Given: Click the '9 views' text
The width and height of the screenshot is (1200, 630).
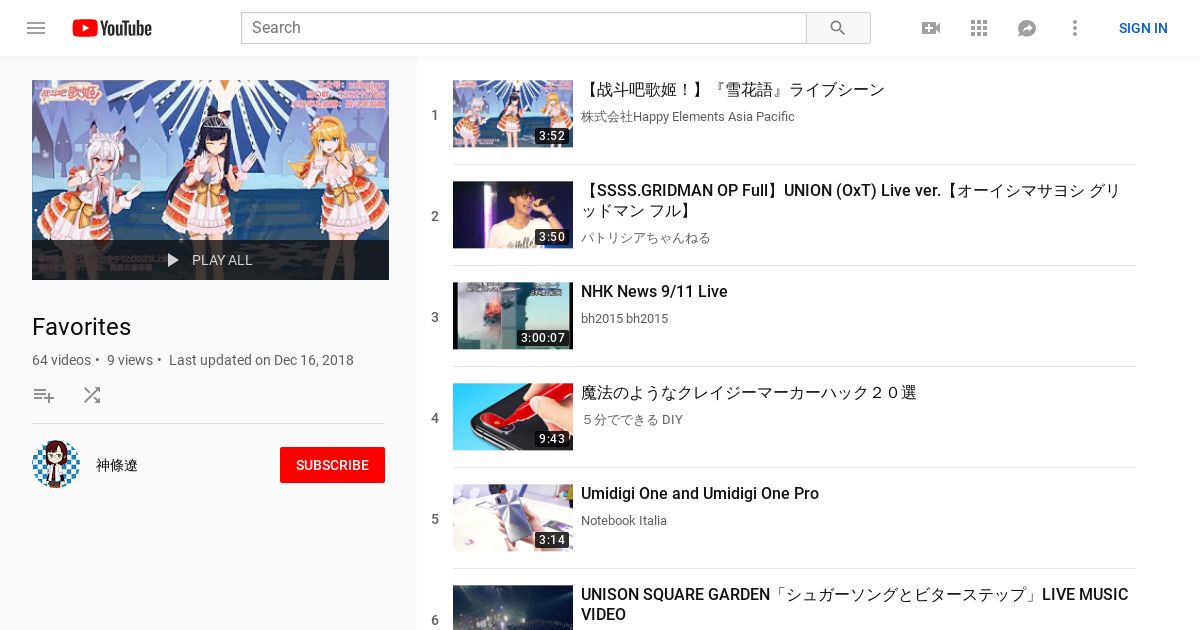Looking at the screenshot, I should [130, 360].
